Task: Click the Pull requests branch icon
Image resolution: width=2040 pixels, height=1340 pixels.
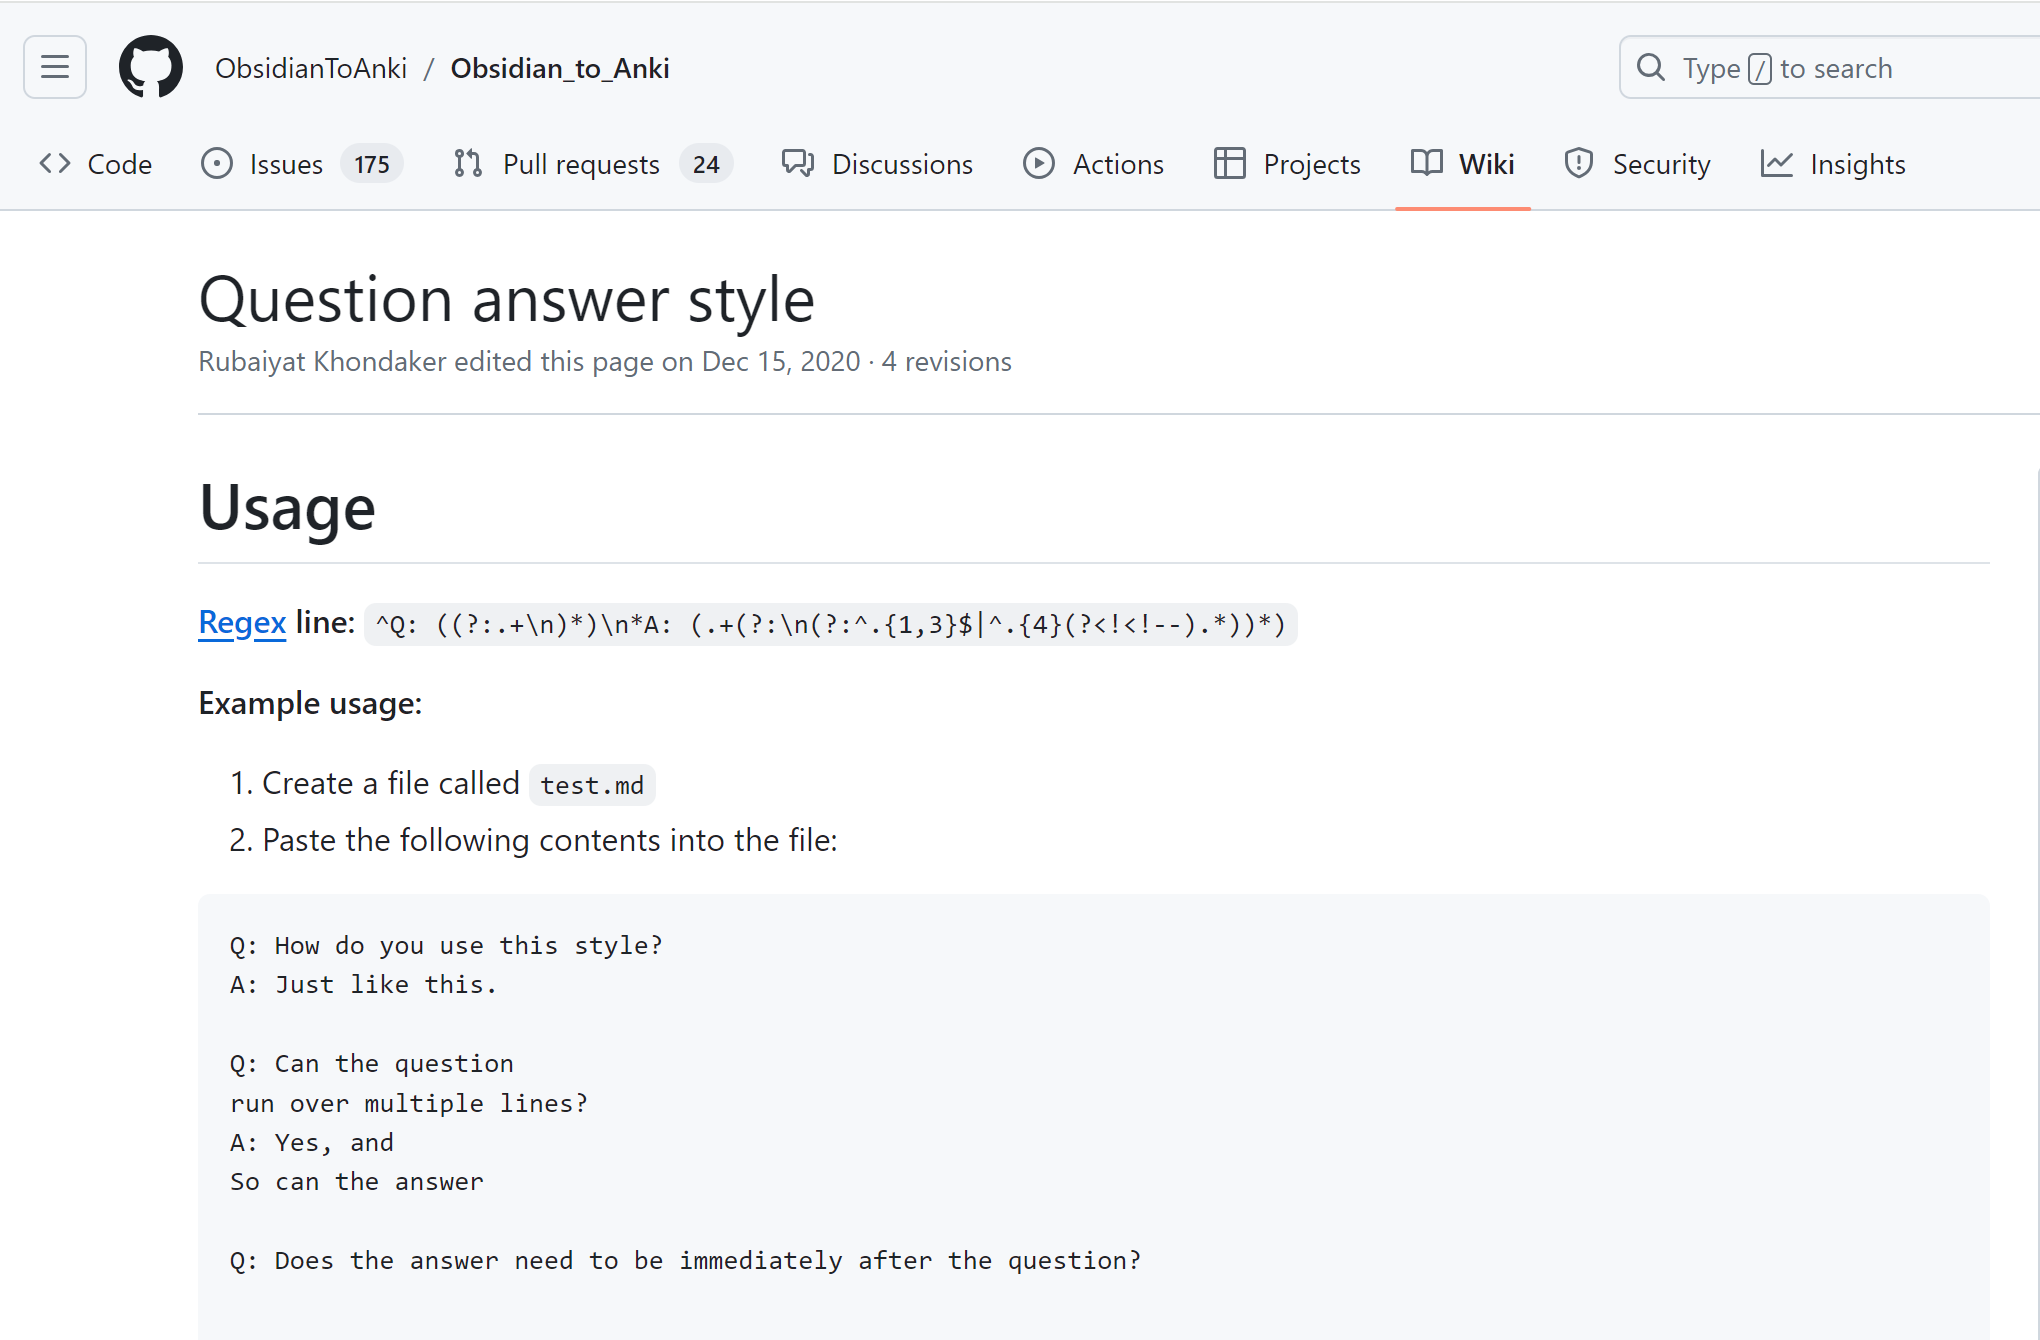Action: point(467,164)
